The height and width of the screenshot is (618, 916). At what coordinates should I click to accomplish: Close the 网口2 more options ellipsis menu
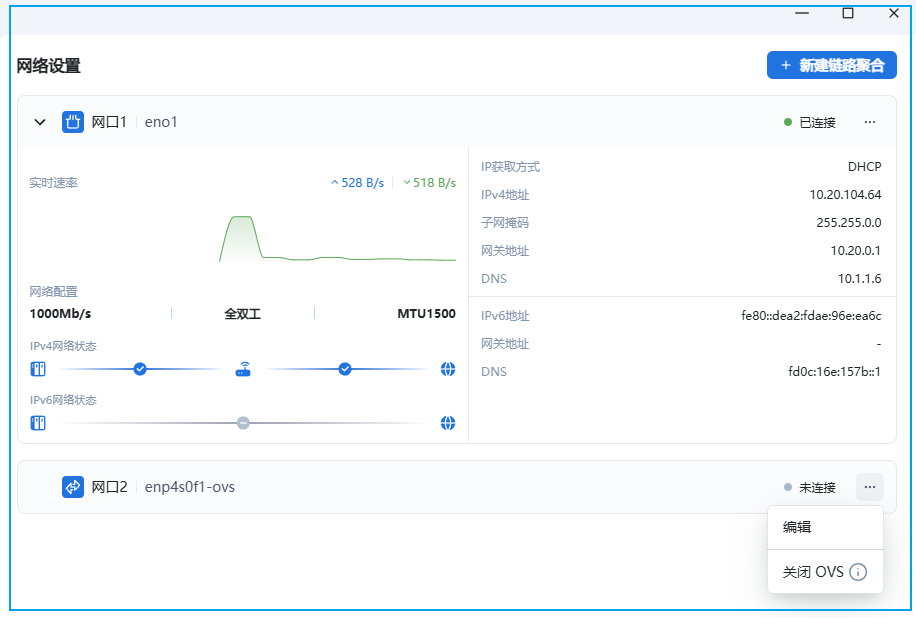870,487
